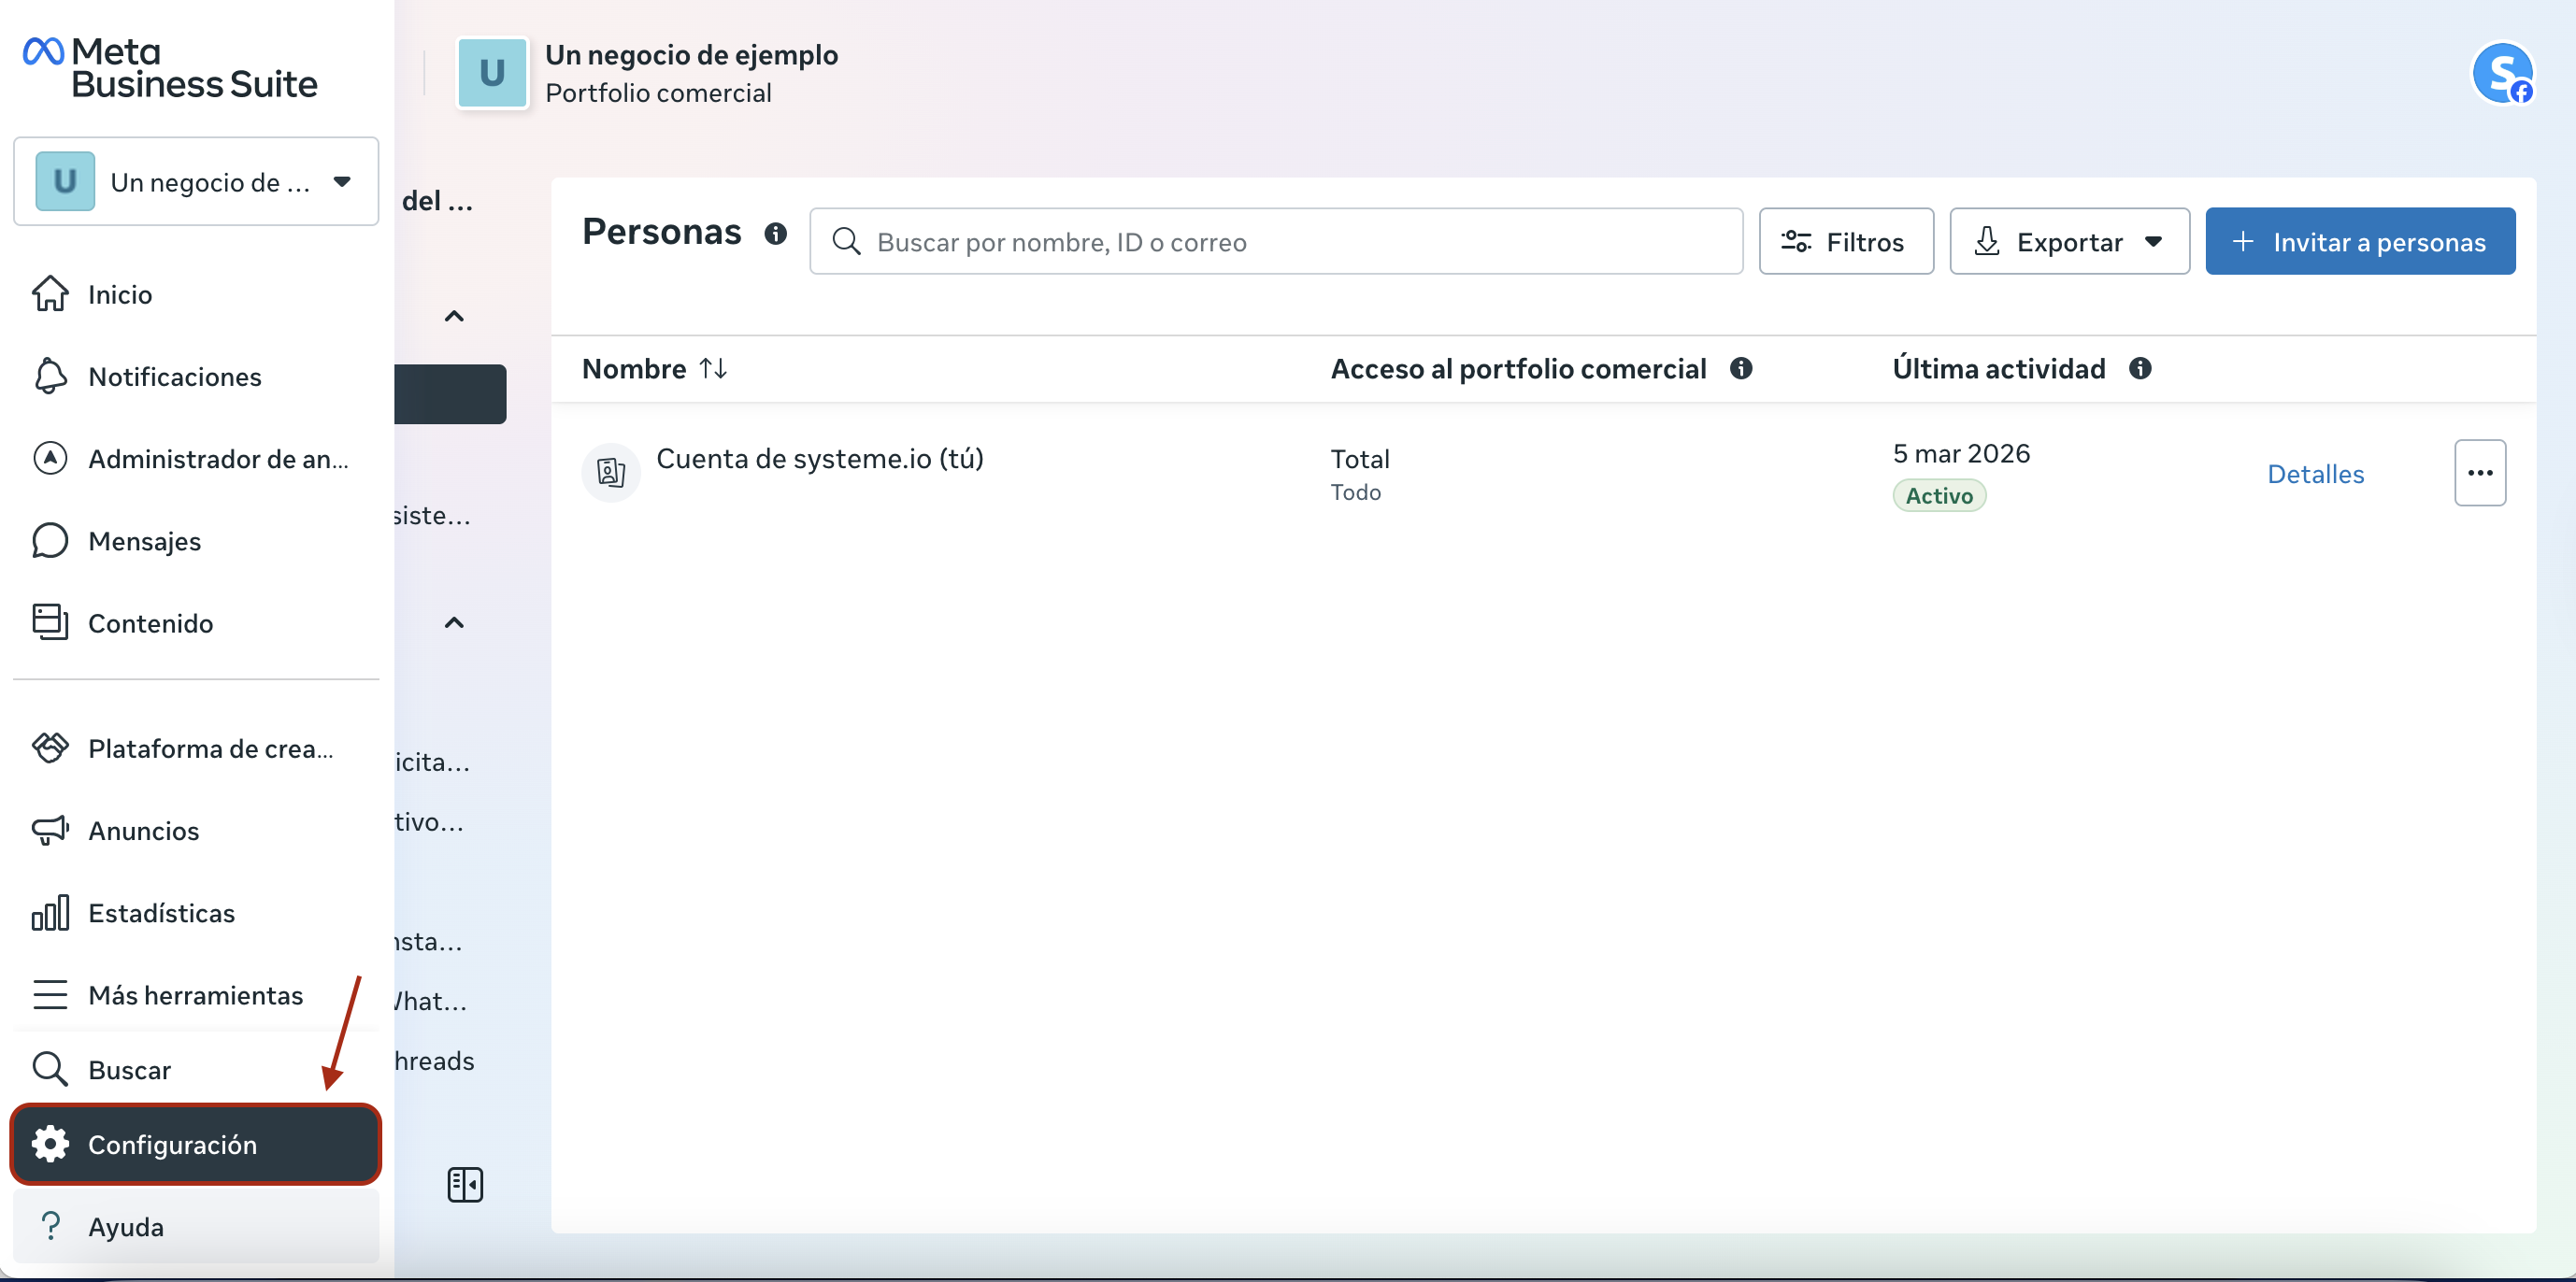The width and height of the screenshot is (2576, 1282).
Task: Open Estadísticas in the sidebar
Action: coord(161,913)
